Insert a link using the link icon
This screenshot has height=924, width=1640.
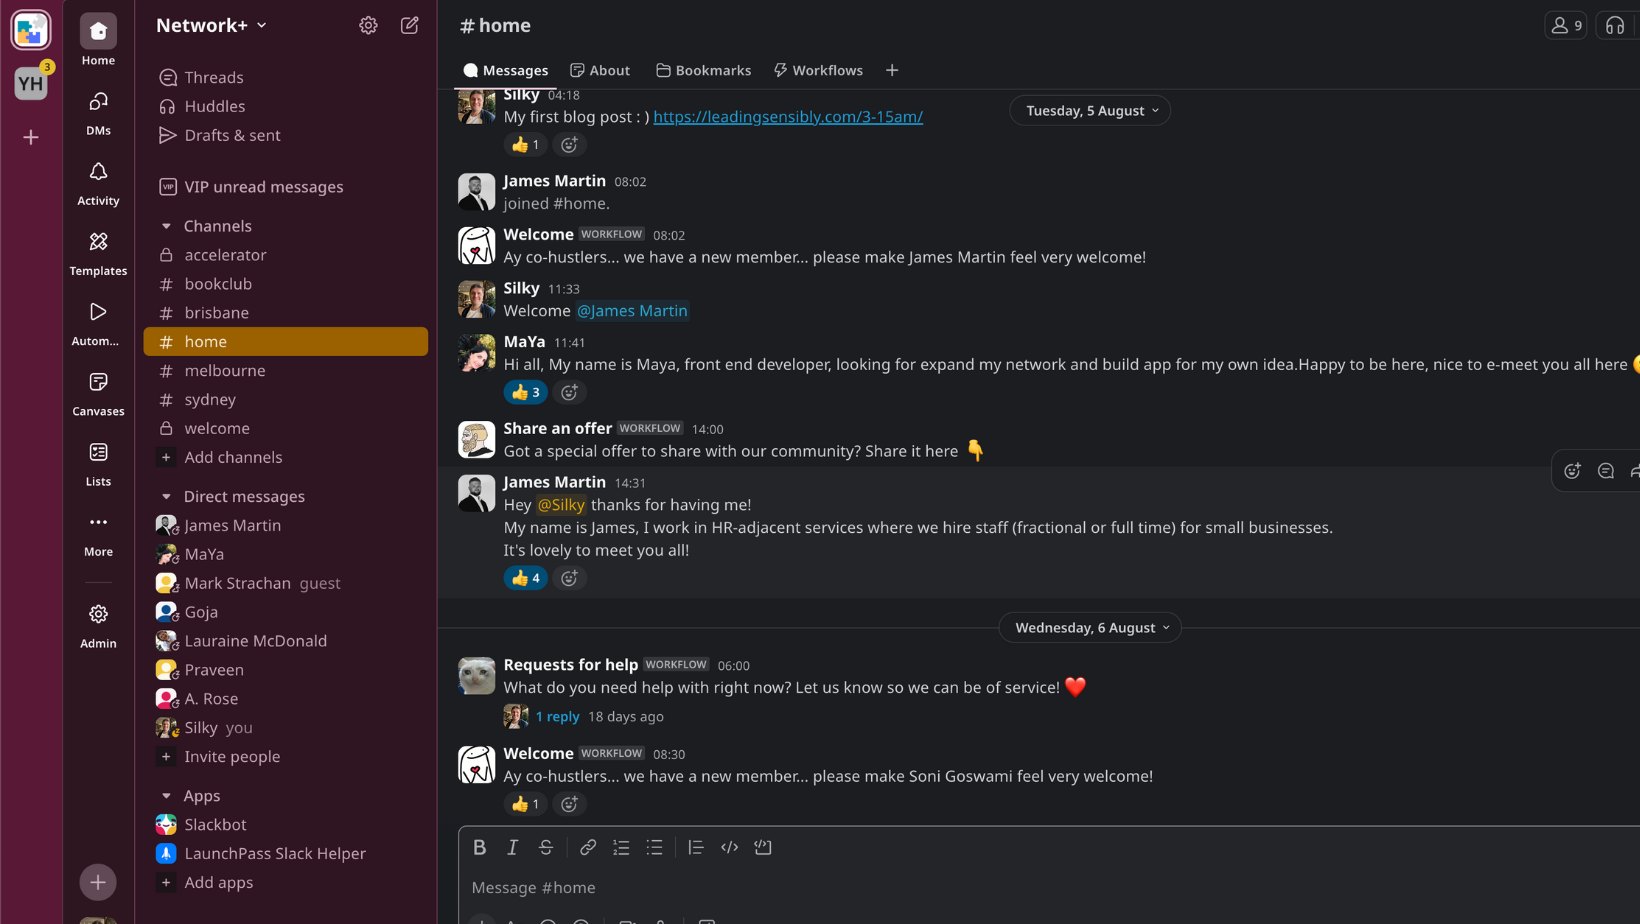pyautogui.click(x=588, y=847)
